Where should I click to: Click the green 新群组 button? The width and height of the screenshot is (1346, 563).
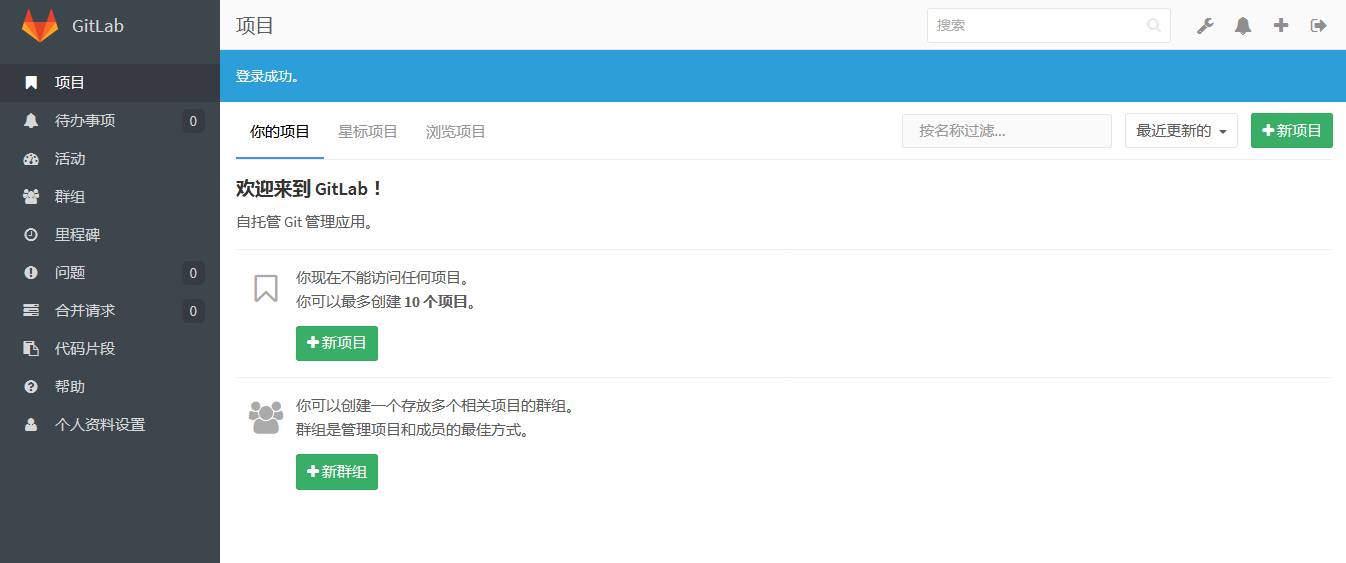(337, 472)
